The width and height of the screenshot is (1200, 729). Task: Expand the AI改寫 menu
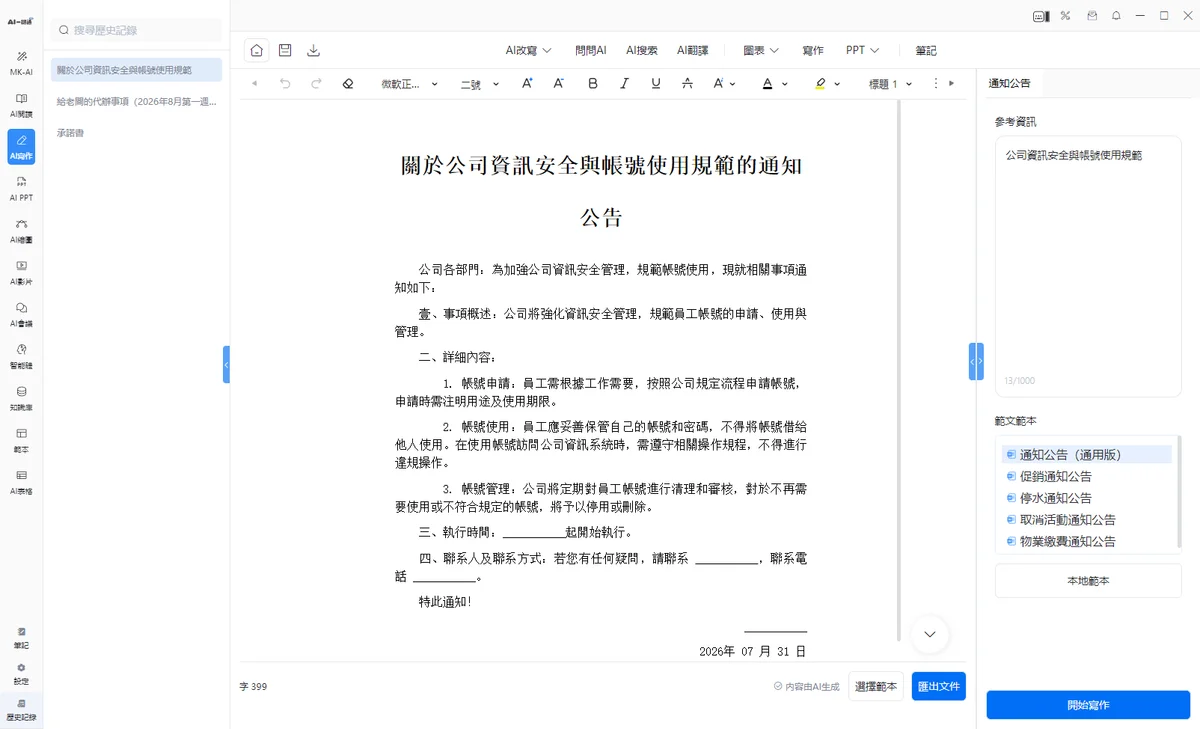coord(528,50)
